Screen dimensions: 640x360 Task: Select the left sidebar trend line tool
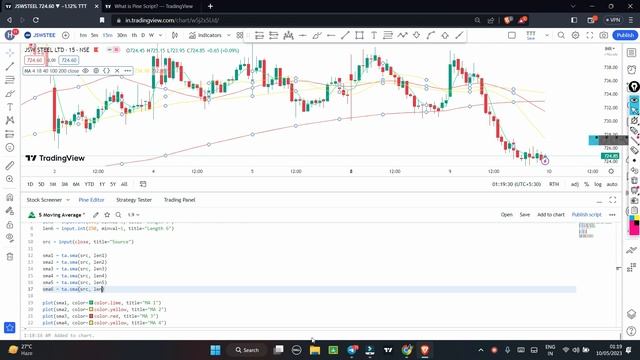(10, 66)
